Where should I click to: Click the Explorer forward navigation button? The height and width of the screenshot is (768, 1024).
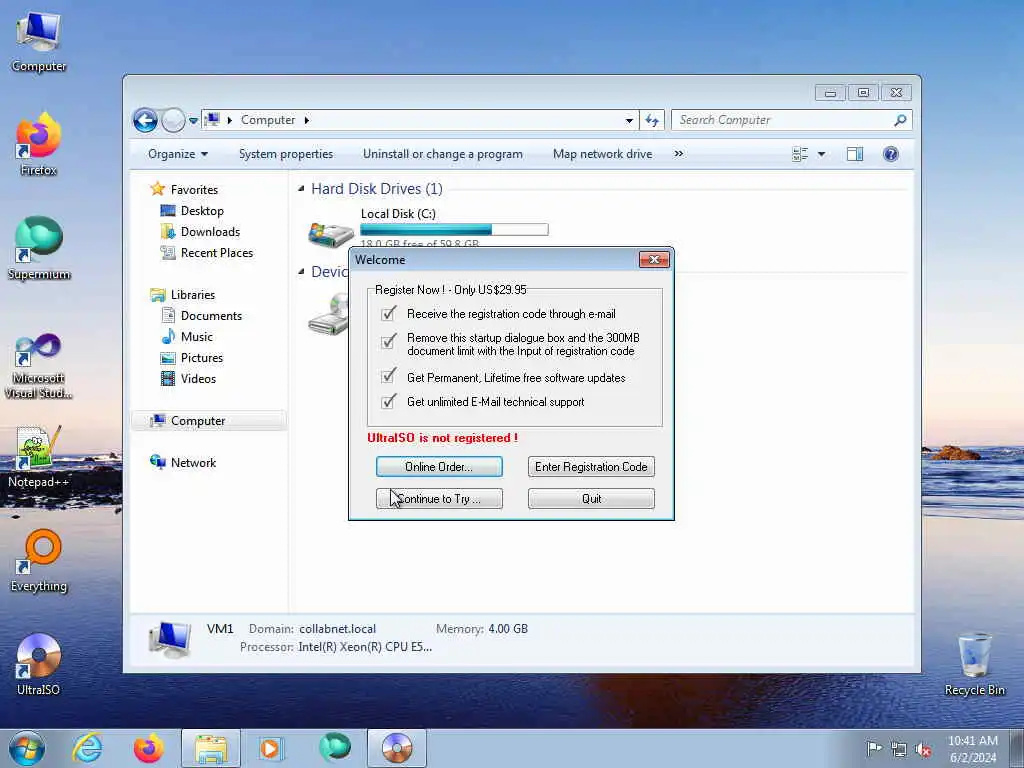coord(173,120)
